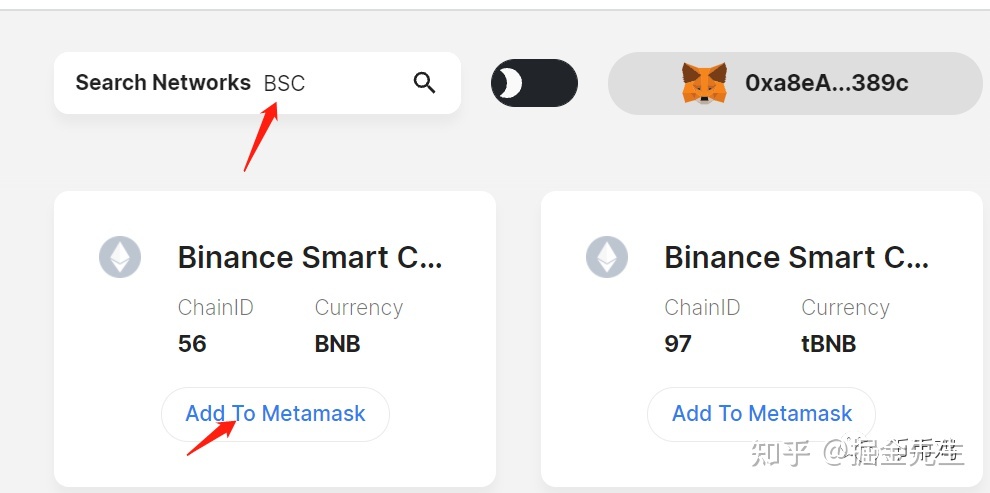Click the magnifier search icon
Screen dimensions: 990x493
pos(424,83)
